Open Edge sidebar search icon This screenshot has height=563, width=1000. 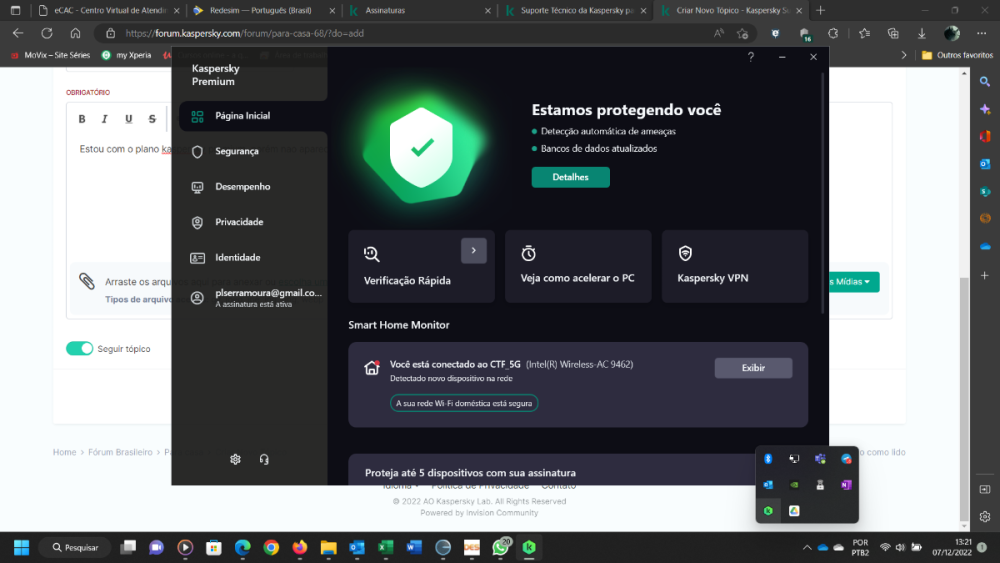[x=985, y=82]
